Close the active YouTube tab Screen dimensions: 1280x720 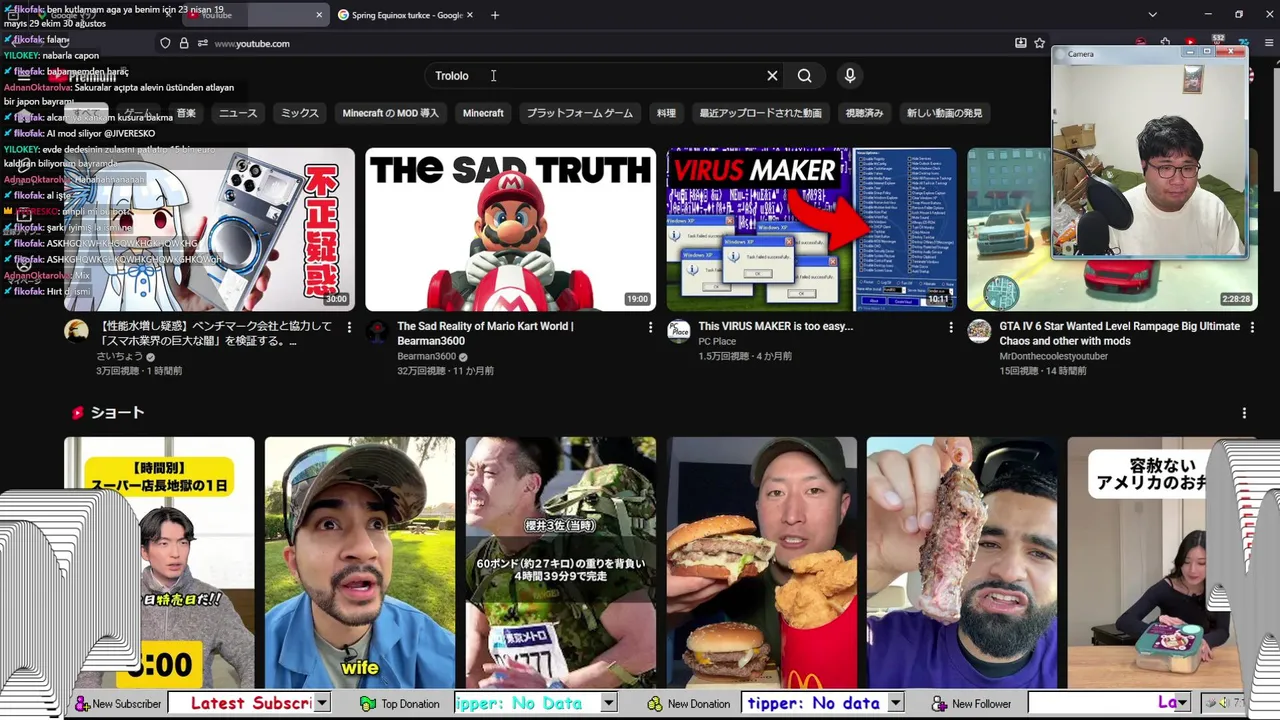click(x=320, y=15)
